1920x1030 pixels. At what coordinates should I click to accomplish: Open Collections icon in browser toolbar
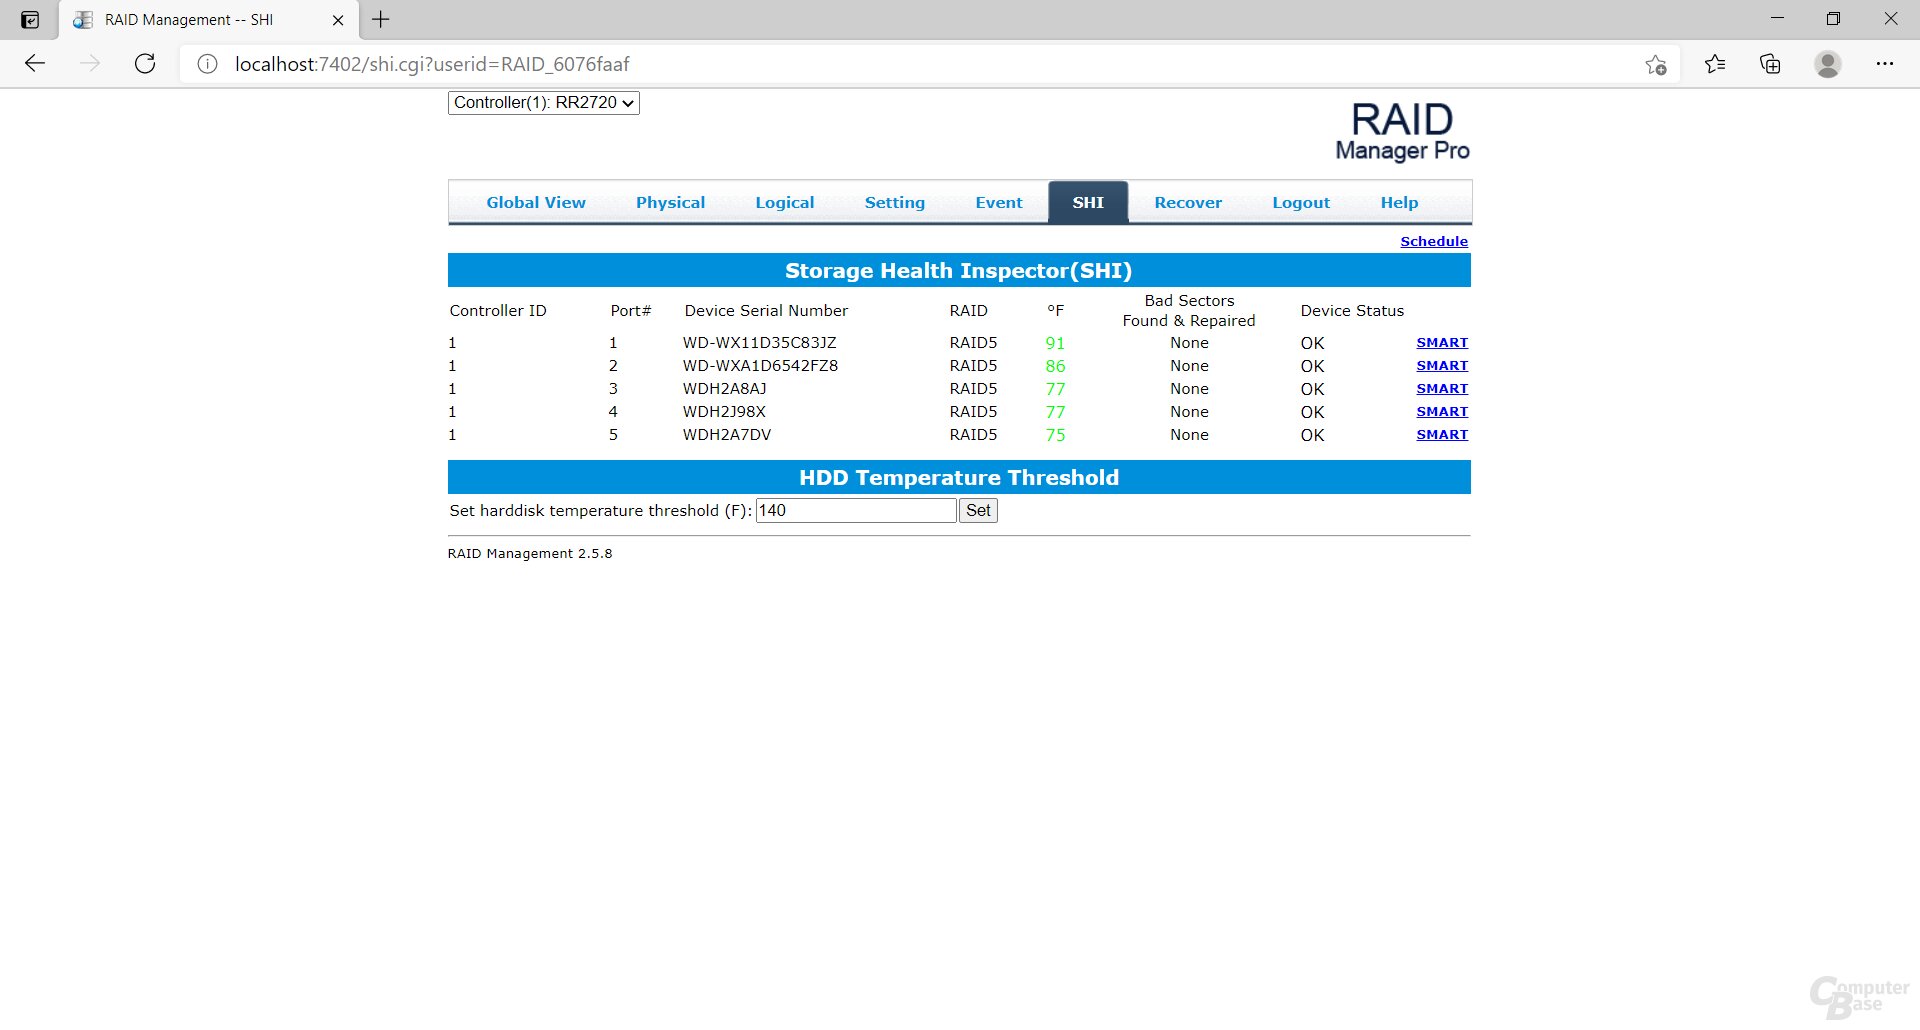(1770, 64)
